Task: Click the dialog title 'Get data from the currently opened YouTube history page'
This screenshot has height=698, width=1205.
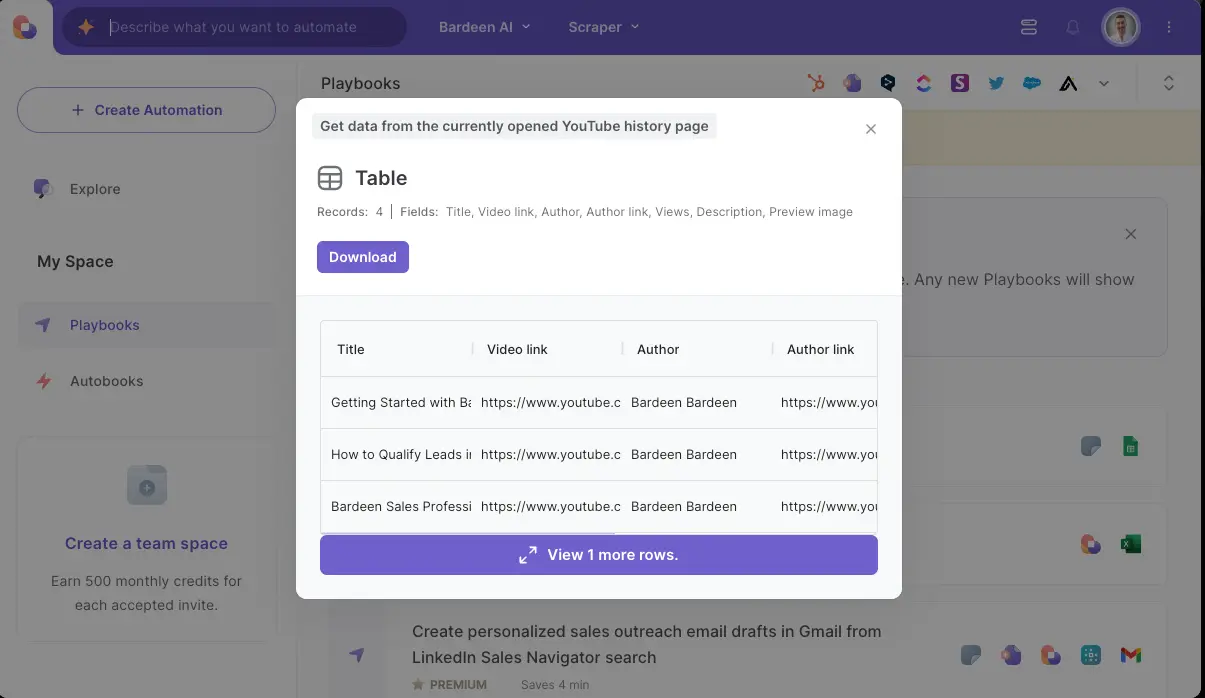Action: [514, 126]
